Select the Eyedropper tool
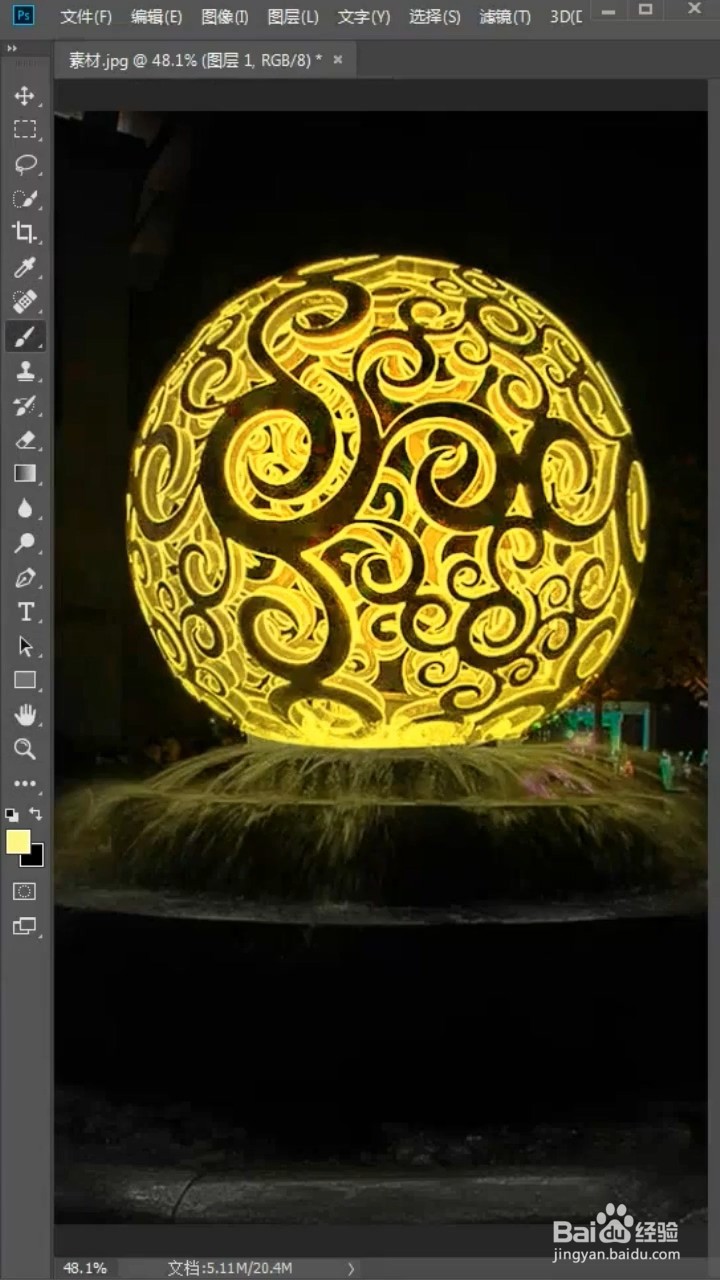Screen dimensions: 720x1280 (25, 267)
